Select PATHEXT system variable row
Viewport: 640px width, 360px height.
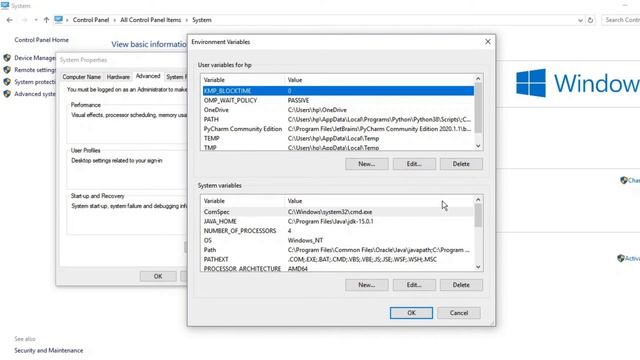(x=338, y=259)
